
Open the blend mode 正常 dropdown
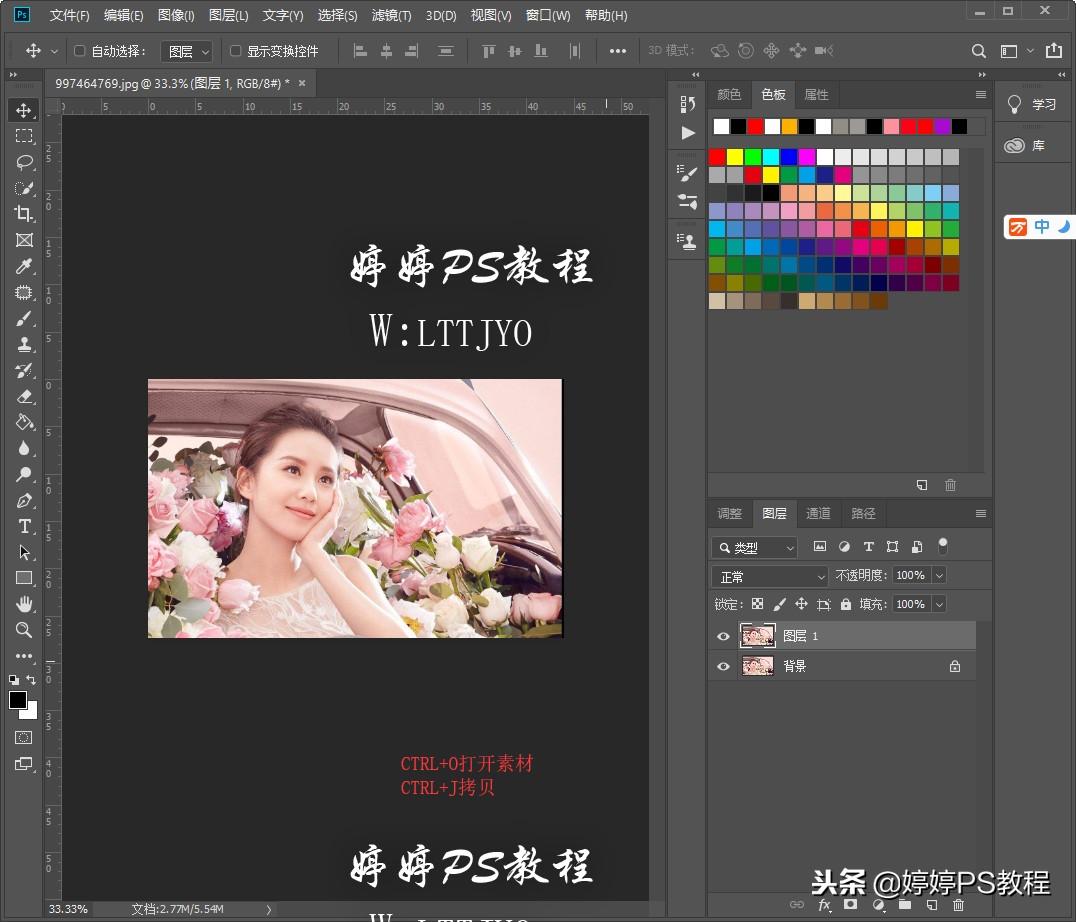point(770,576)
